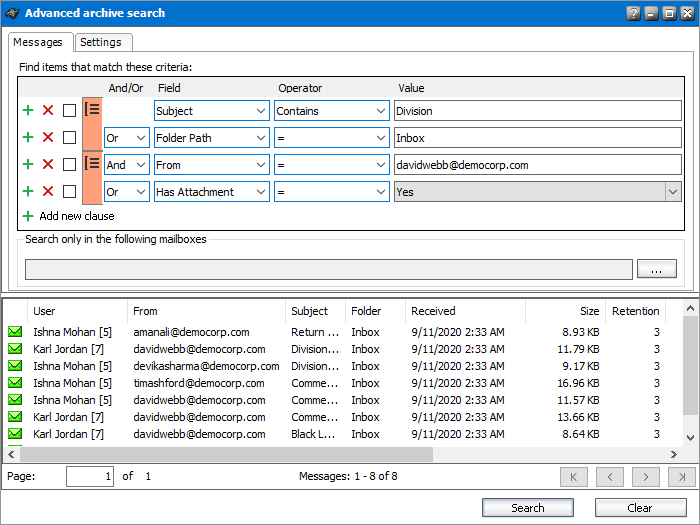The width and height of the screenshot is (700, 525).
Task: Go to the last results page
Action: (681, 477)
